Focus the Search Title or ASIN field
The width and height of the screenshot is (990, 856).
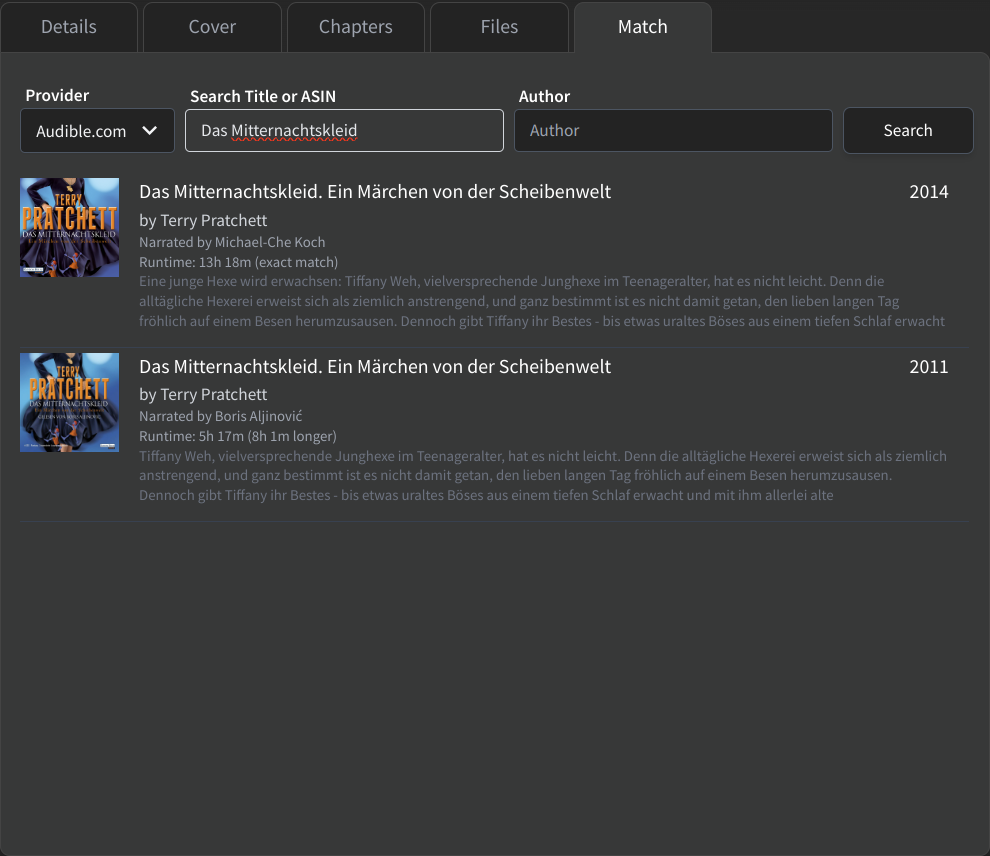(x=344, y=131)
